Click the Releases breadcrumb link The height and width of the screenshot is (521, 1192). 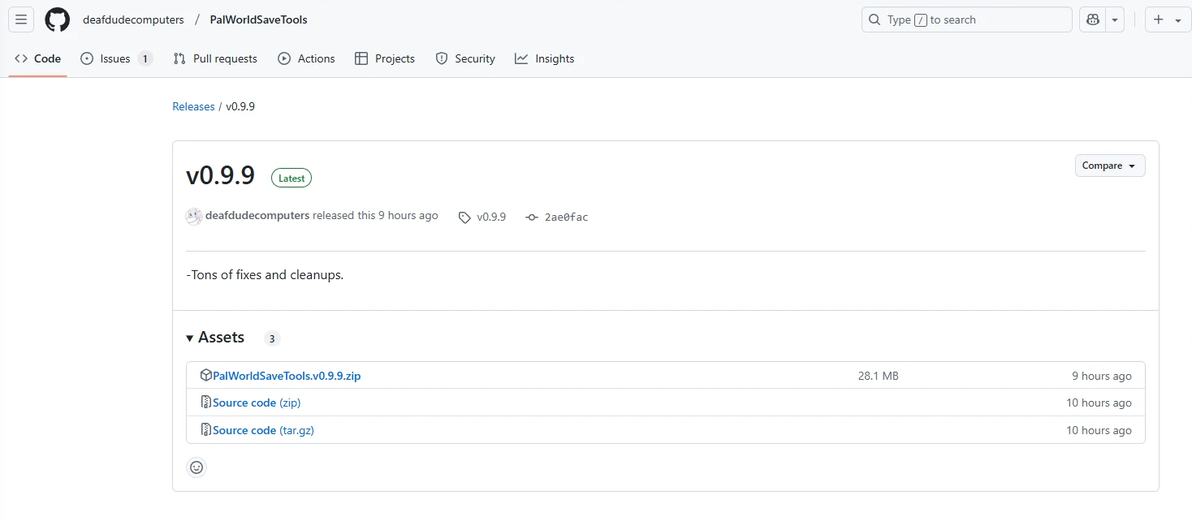(193, 106)
